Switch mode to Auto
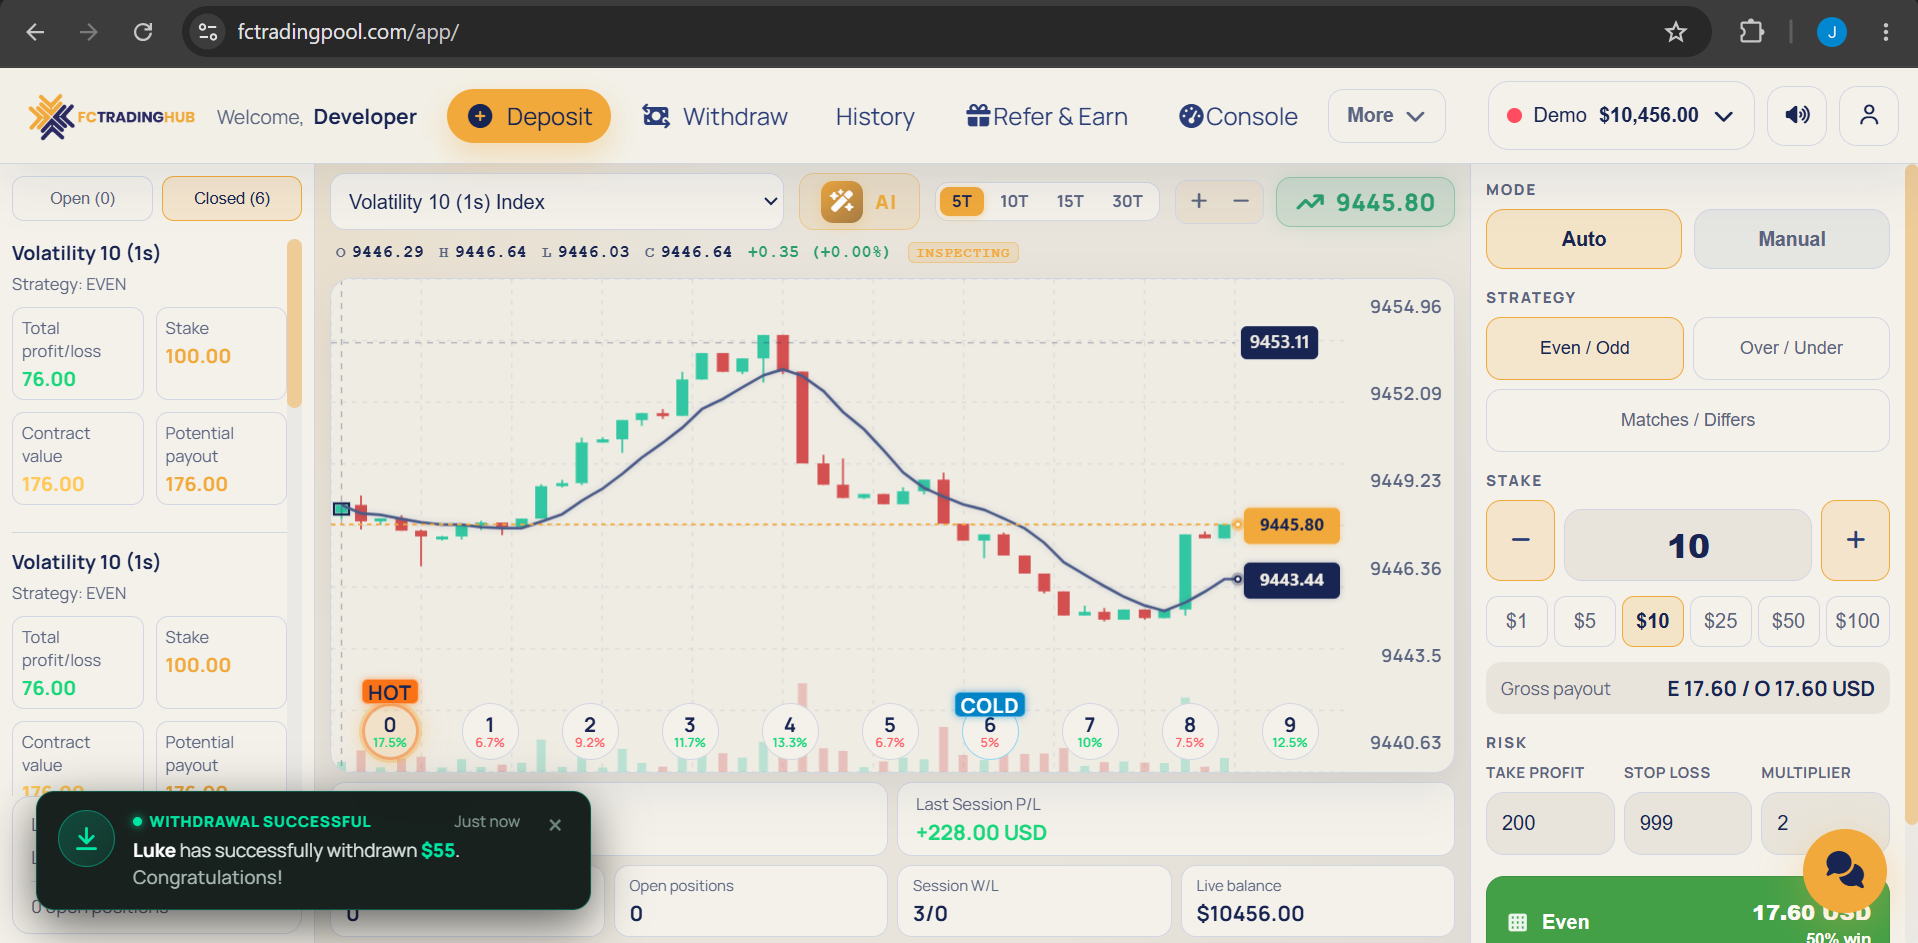 [x=1584, y=239]
